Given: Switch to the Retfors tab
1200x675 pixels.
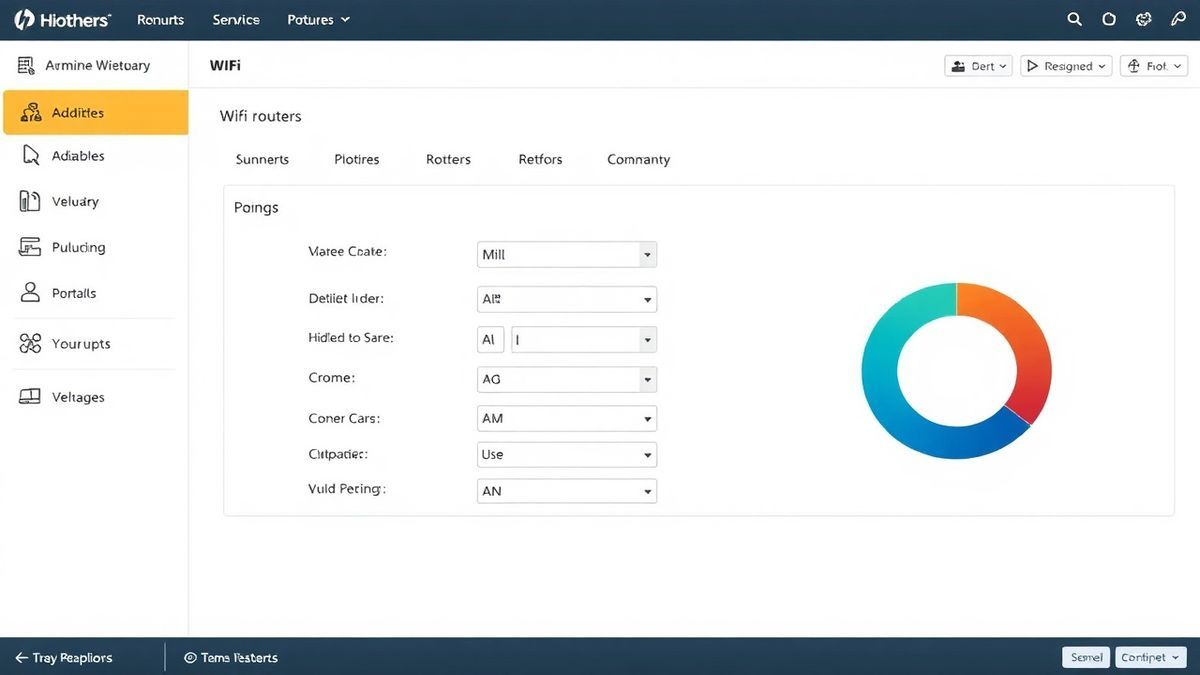Looking at the screenshot, I should [x=540, y=159].
